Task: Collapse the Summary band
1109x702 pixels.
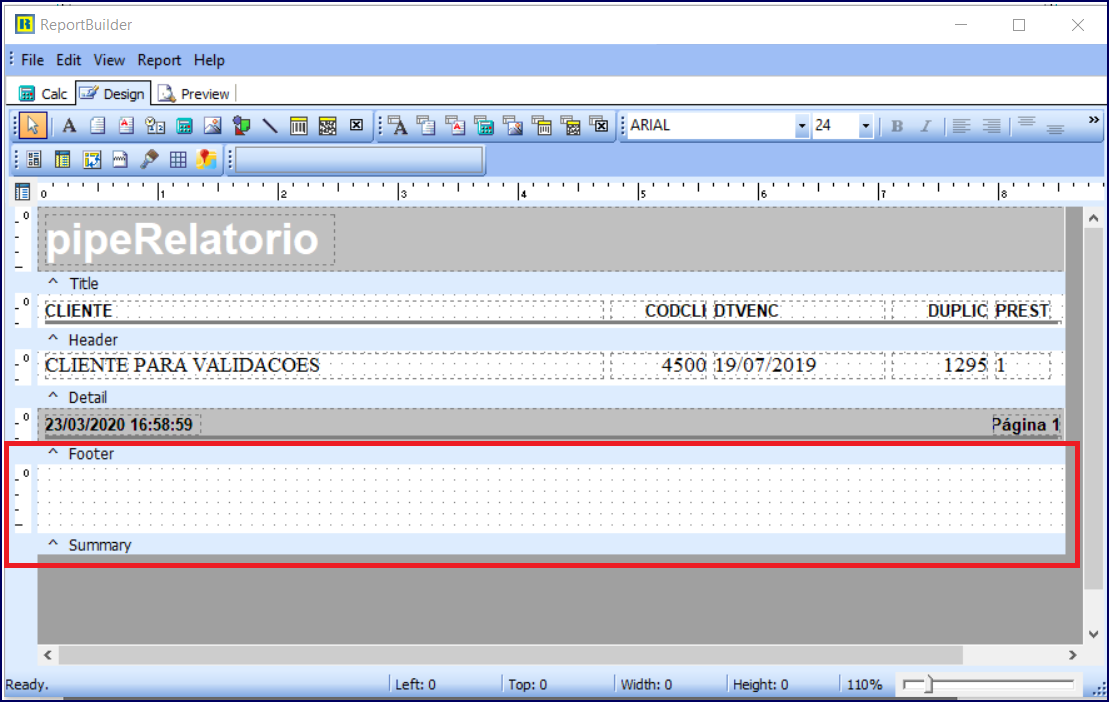Action: point(53,544)
